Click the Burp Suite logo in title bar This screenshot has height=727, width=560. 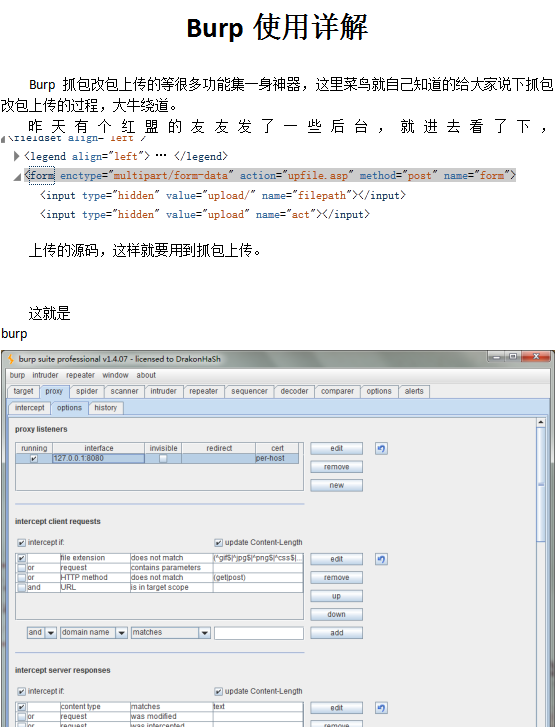coord(11,359)
